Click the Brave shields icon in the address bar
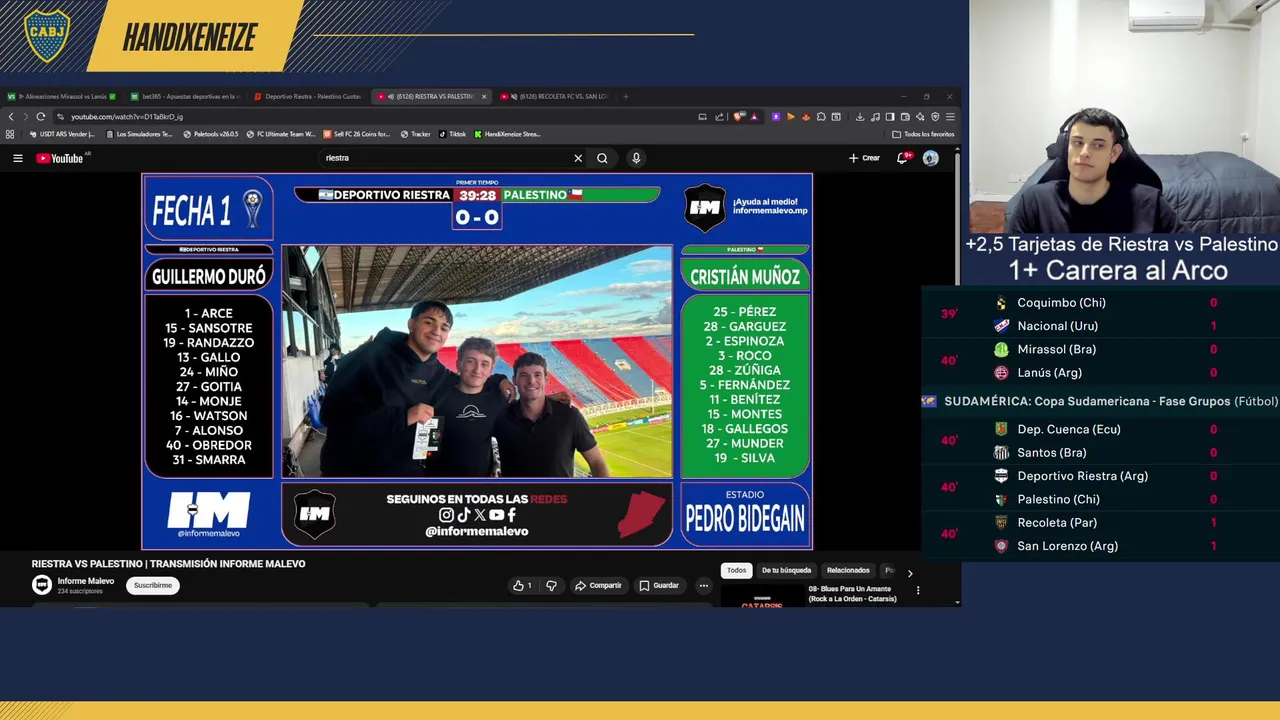 [x=740, y=116]
